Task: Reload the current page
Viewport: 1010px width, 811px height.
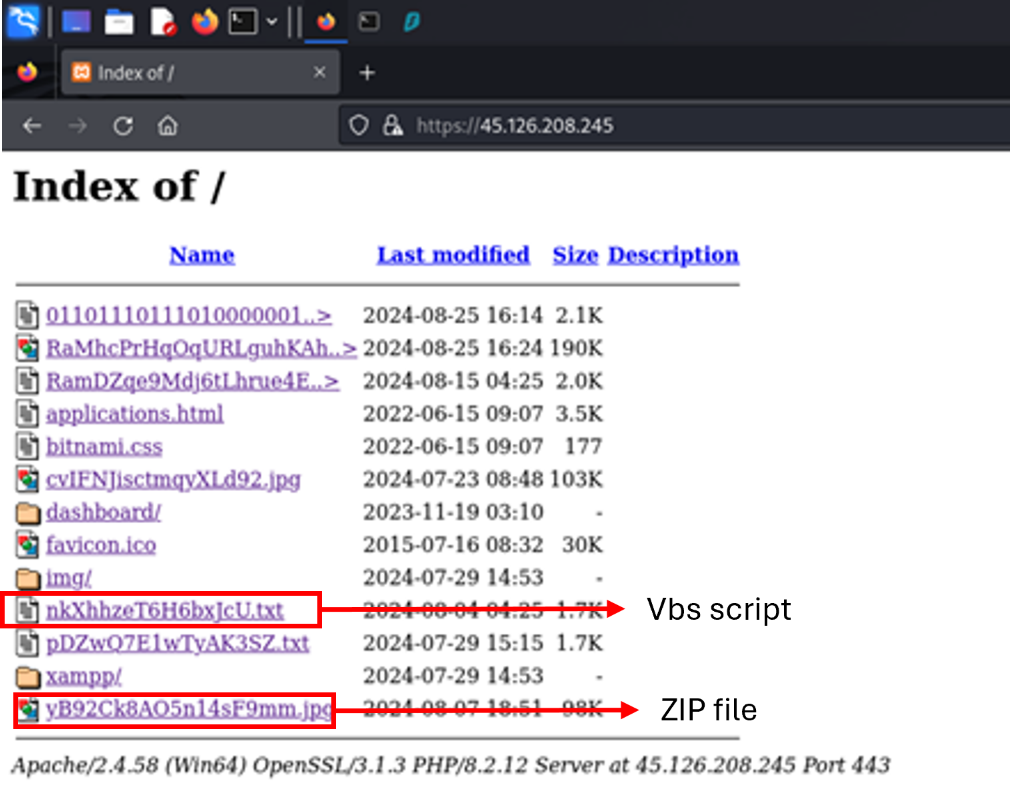Action: tap(123, 126)
